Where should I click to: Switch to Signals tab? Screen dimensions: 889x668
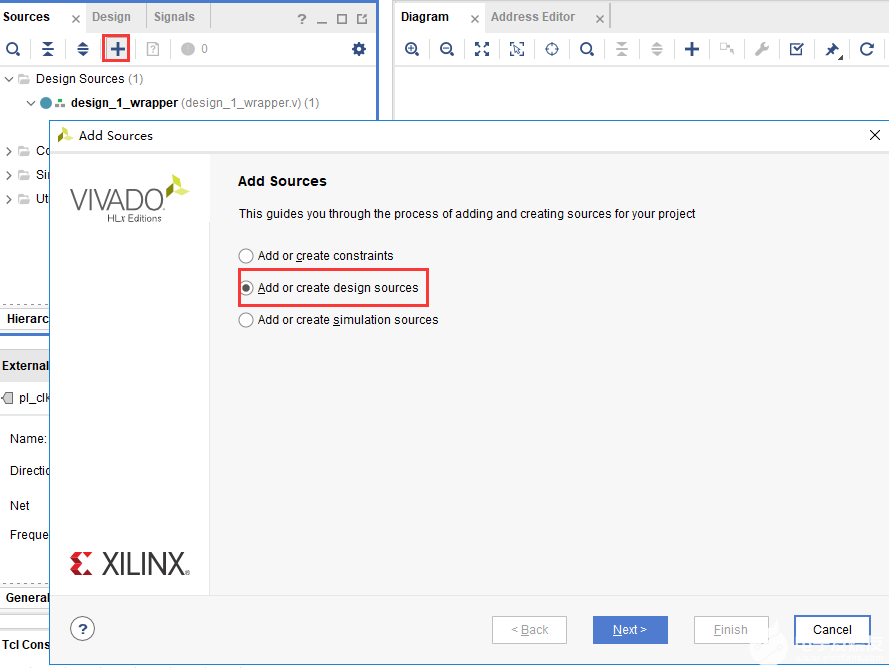pos(174,17)
